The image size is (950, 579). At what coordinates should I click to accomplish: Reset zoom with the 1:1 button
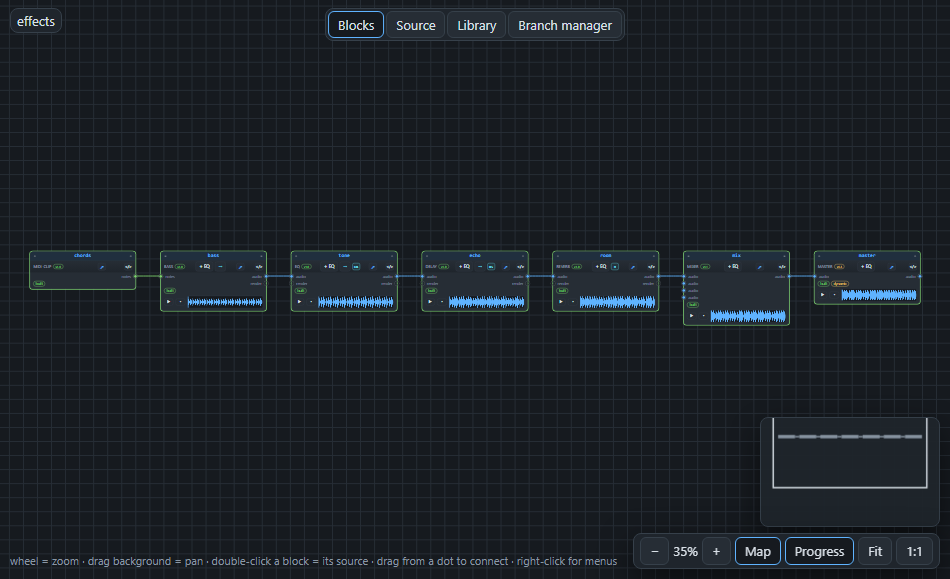(914, 552)
